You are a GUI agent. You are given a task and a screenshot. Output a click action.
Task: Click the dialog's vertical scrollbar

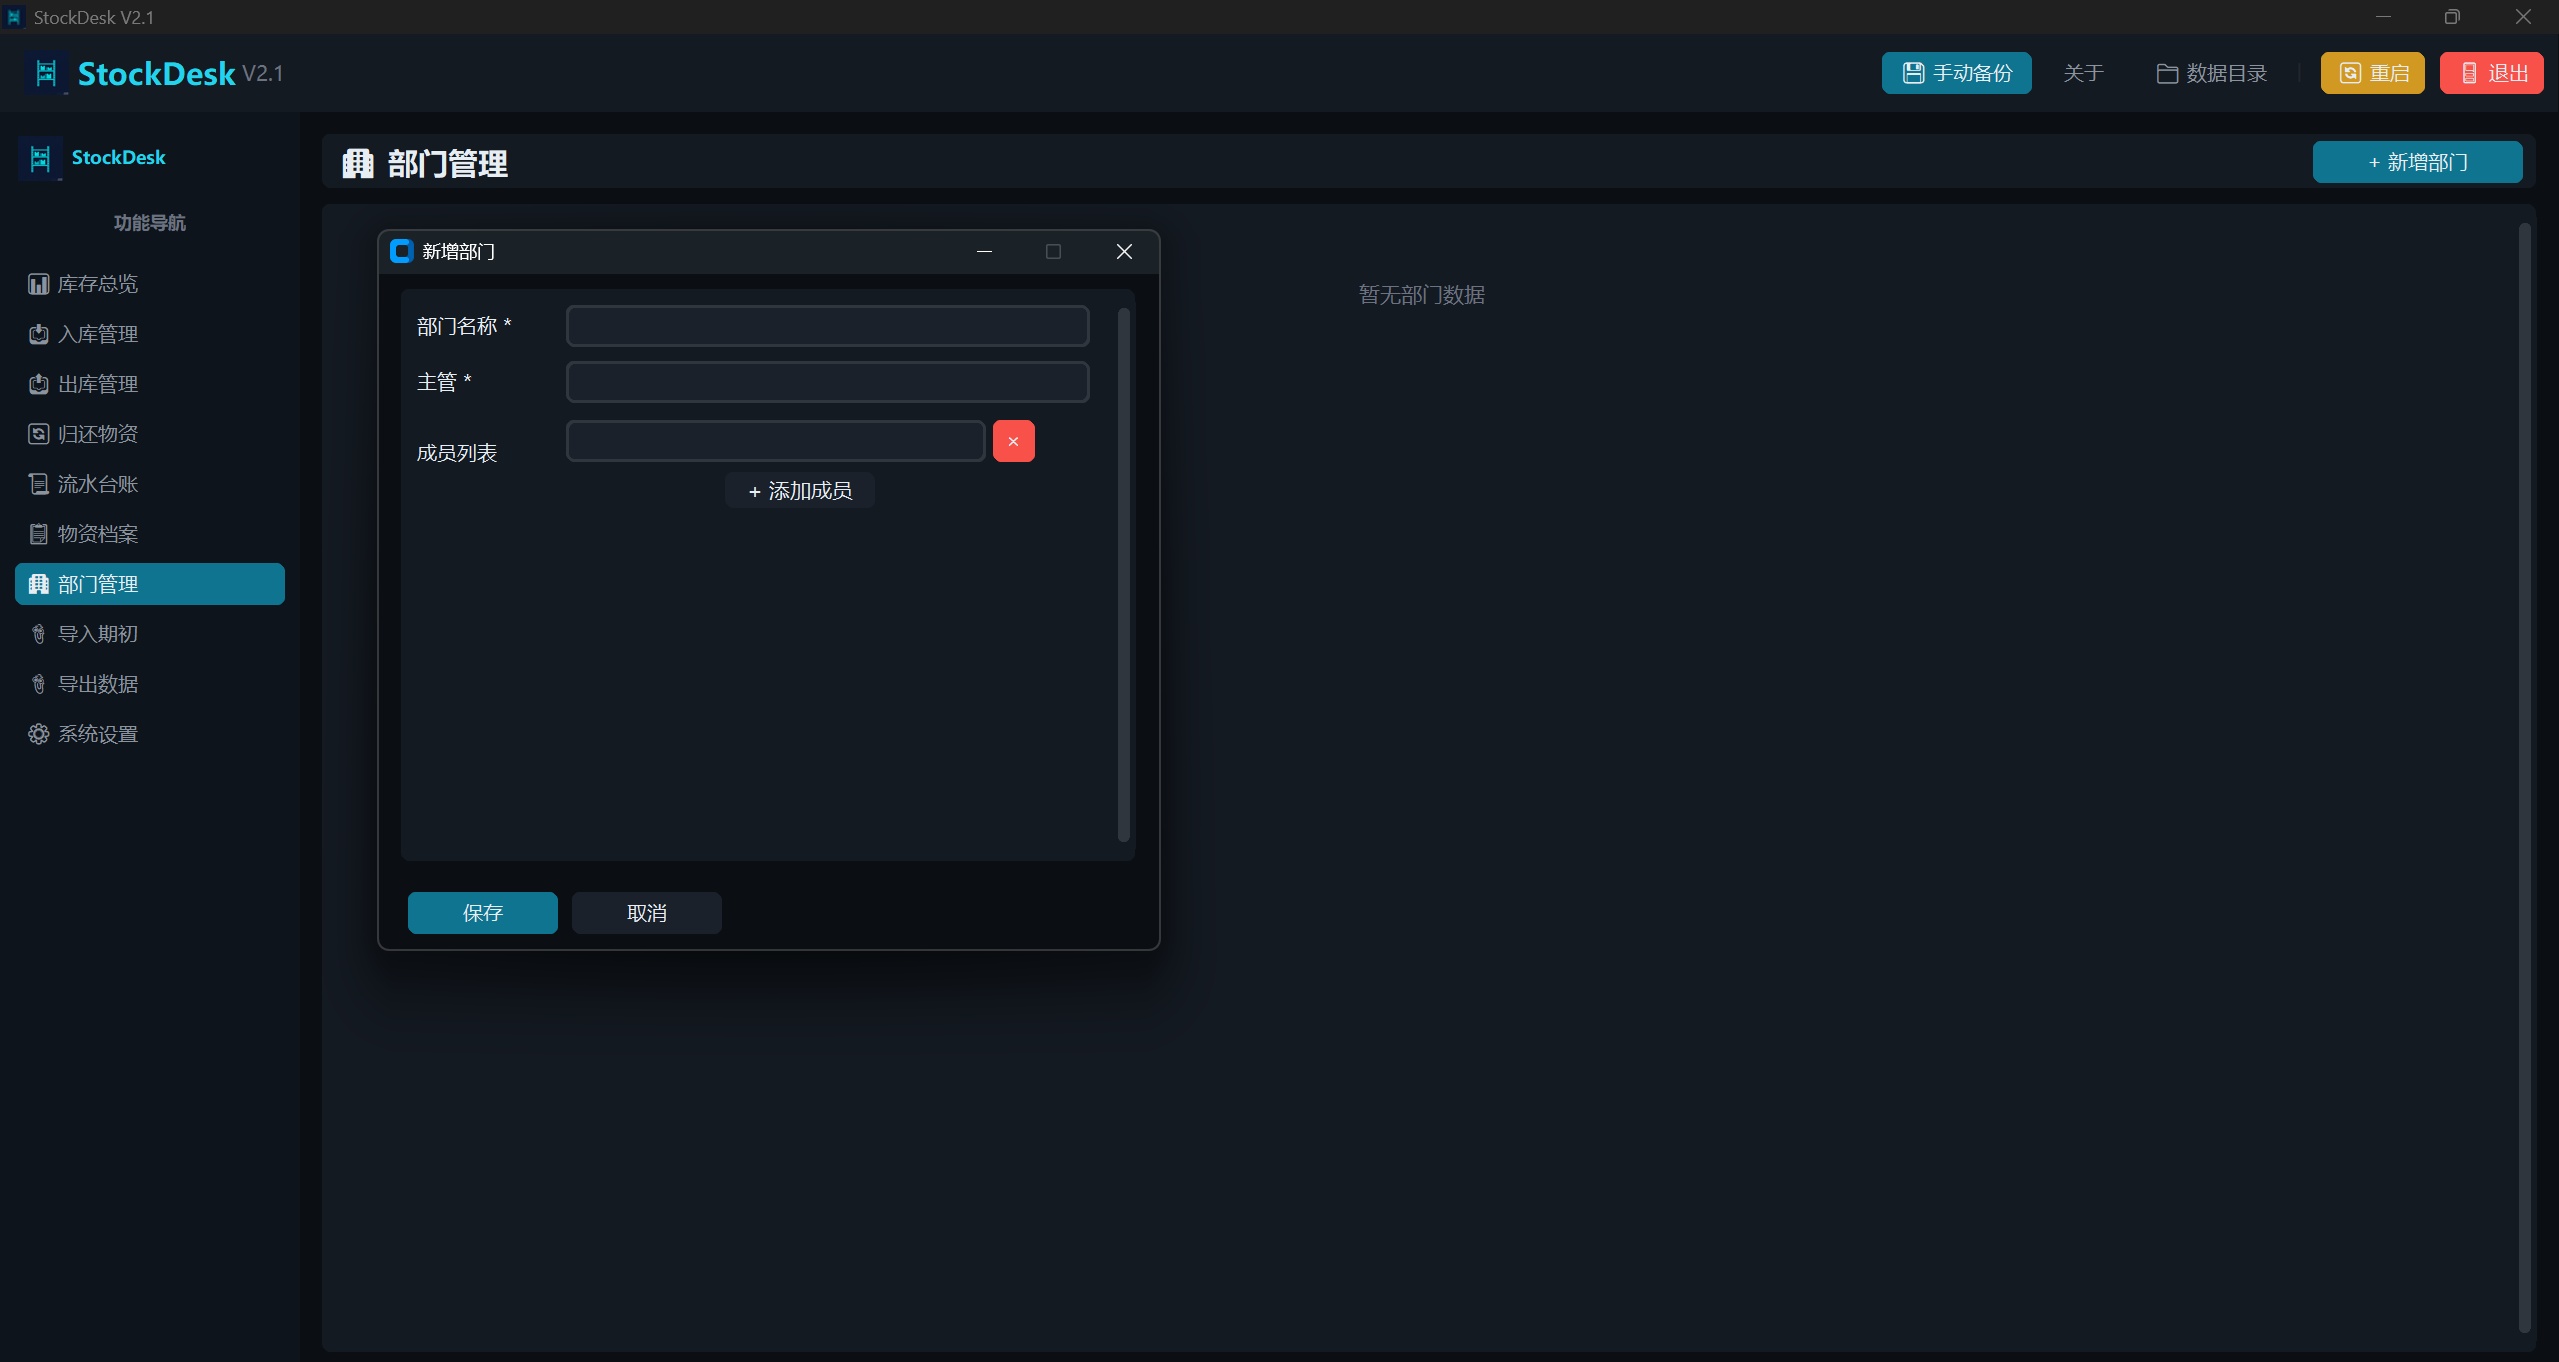(1123, 575)
